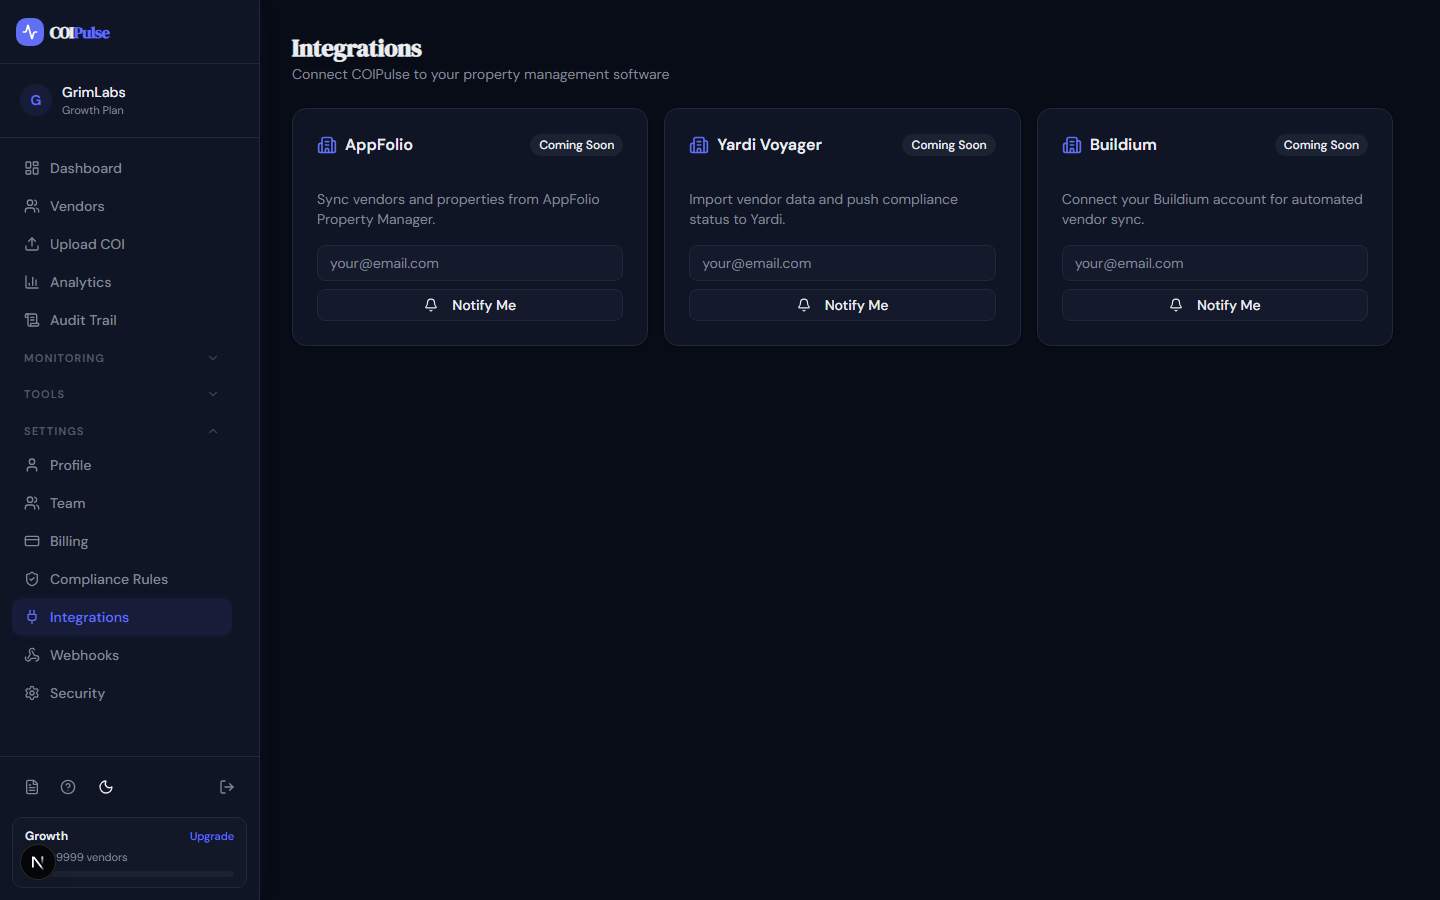1440x900 pixels.
Task: Open the documentation file icon
Action: (x=32, y=787)
